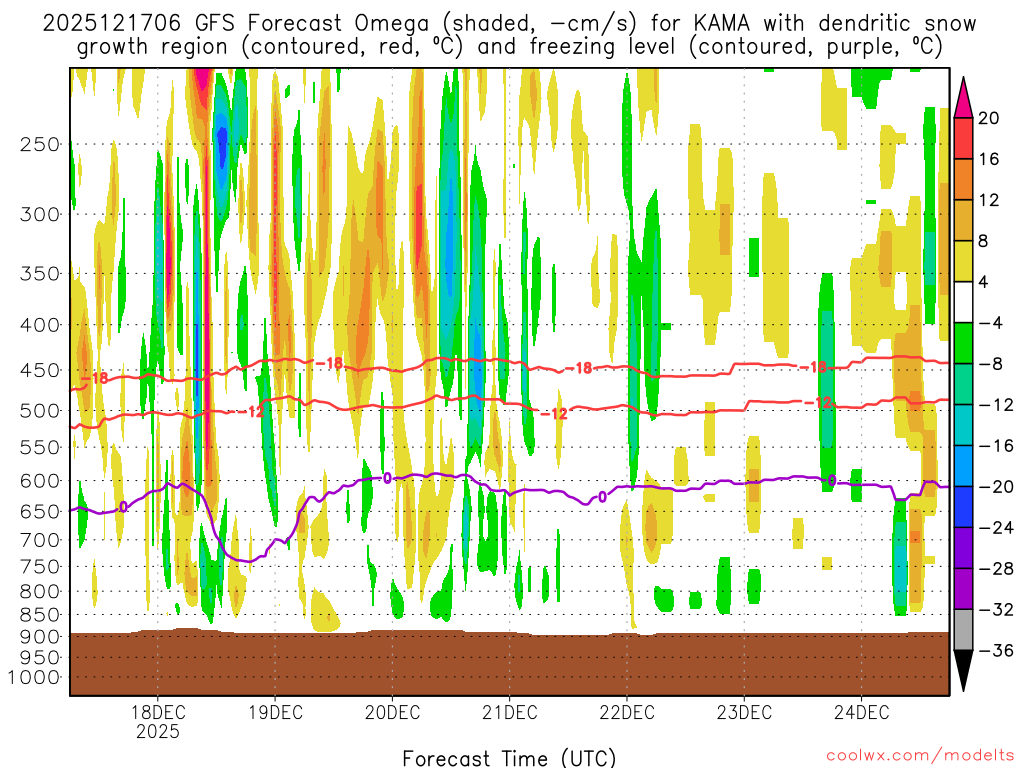Click the 500 pressure level label
Image resolution: width=1024 pixels, height=768 pixels.
(x=40, y=411)
